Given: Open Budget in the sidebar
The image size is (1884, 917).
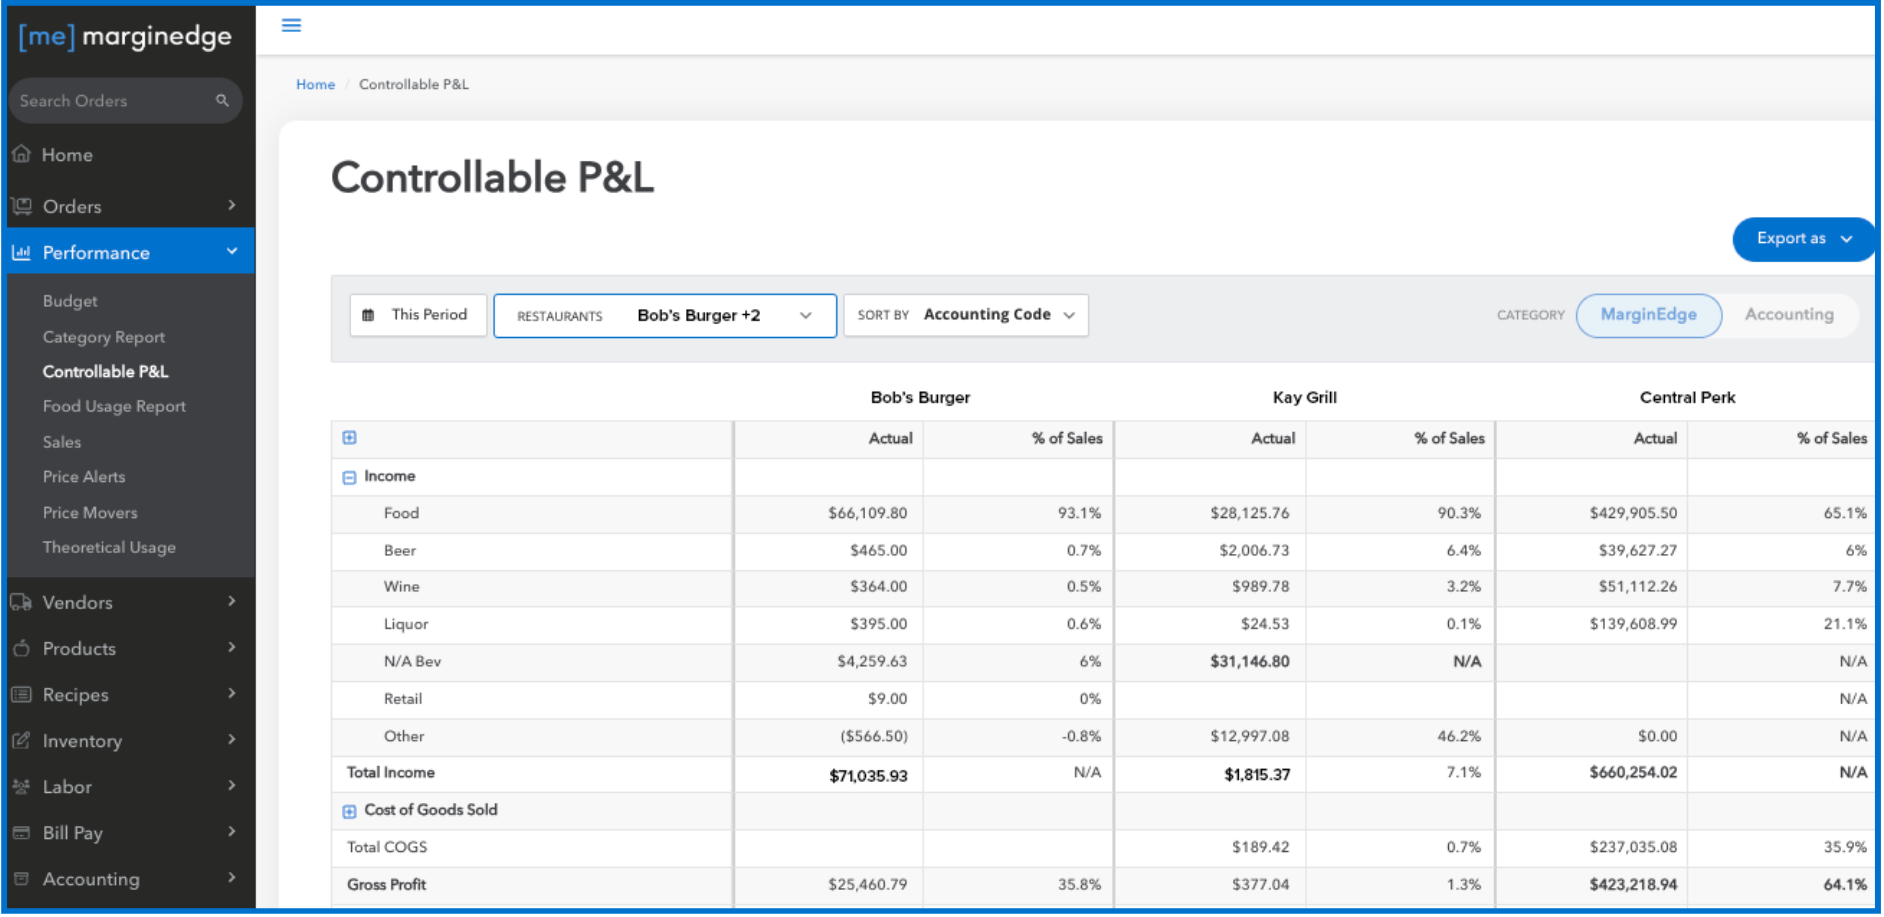Looking at the screenshot, I should coord(70,301).
